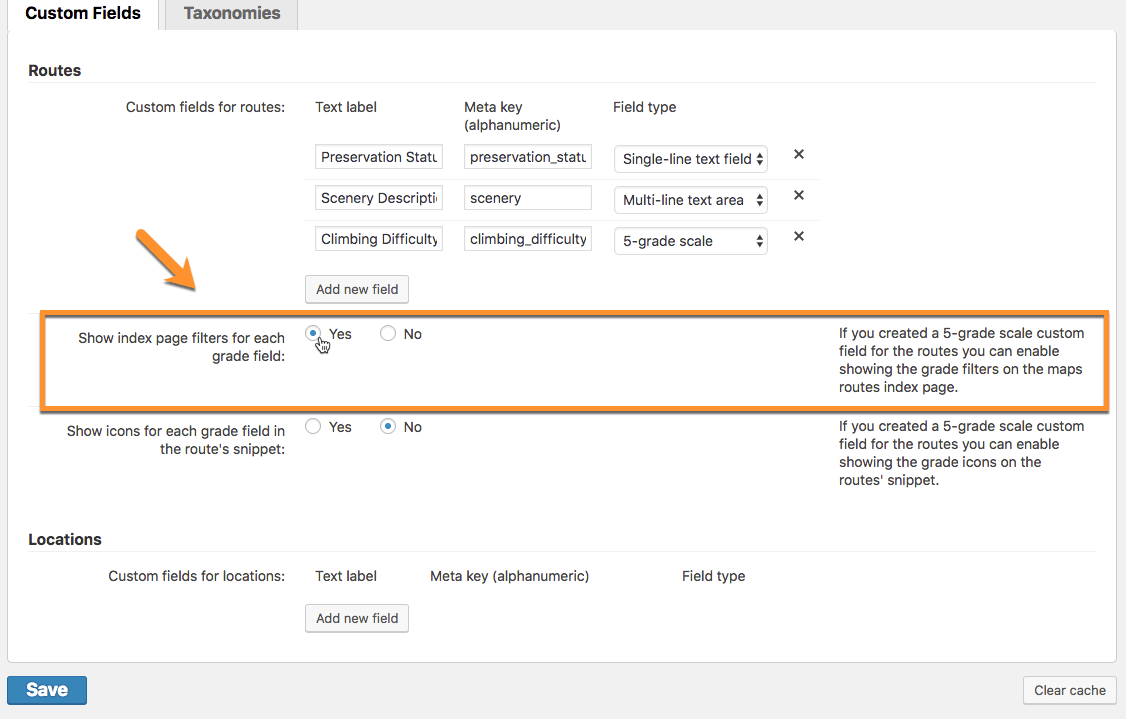Remove the Climbing Difficulty field row
The image size is (1126, 719).
[799, 237]
